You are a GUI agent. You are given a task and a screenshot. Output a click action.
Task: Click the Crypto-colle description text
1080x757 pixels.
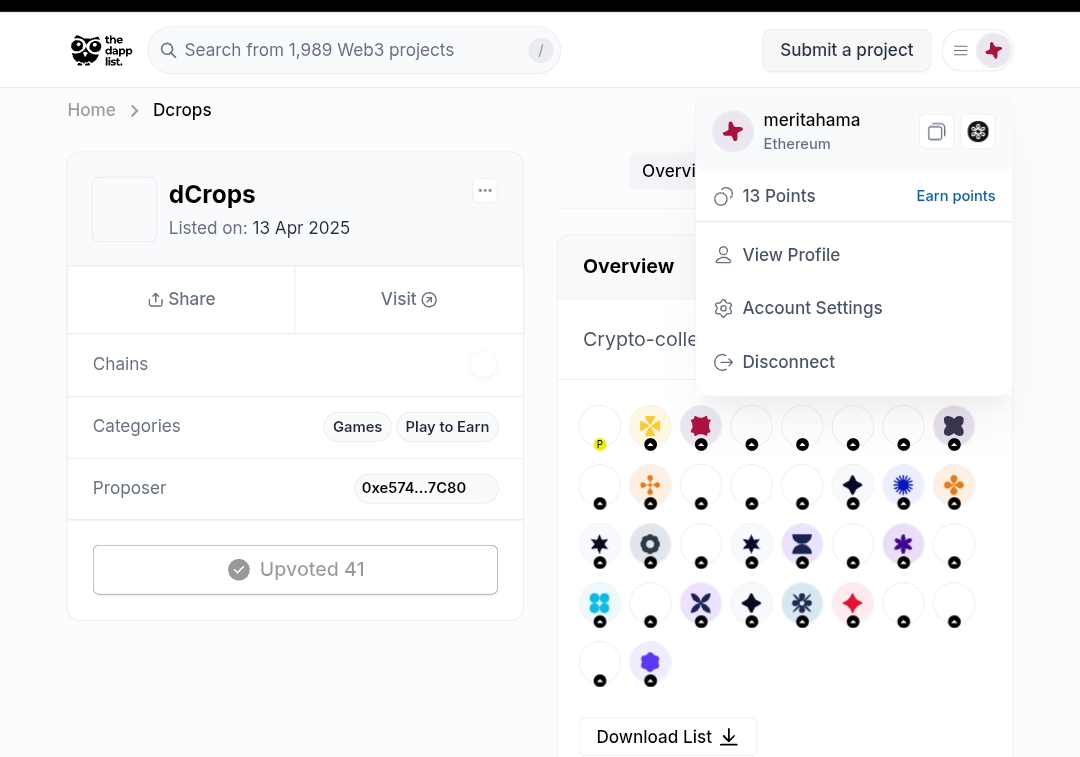pos(640,340)
